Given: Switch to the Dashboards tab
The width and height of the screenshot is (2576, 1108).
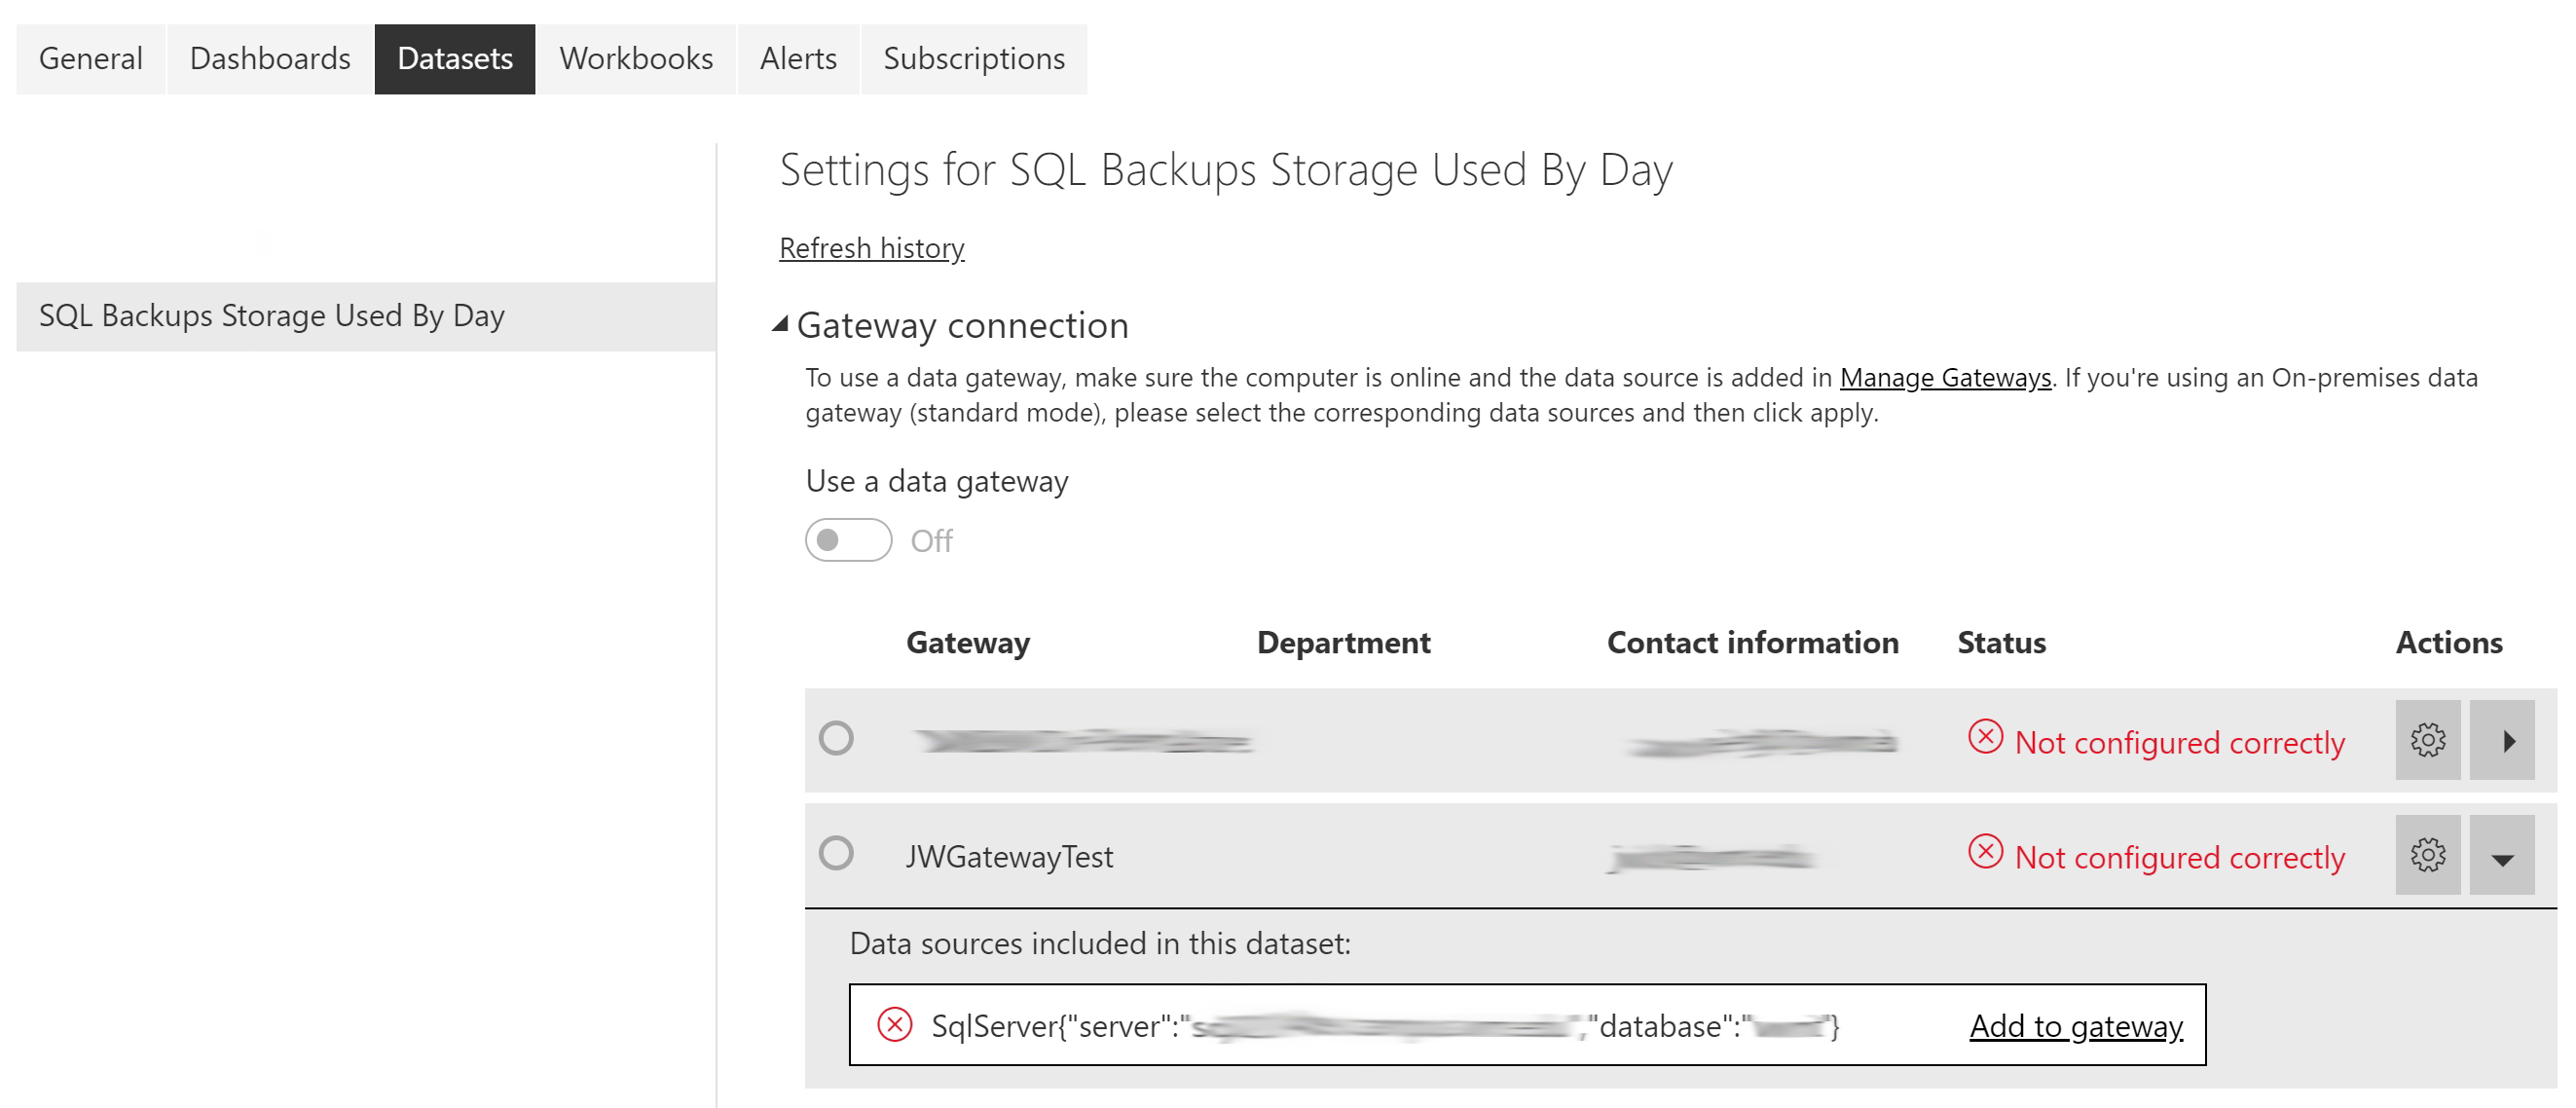Looking at the screenshot, I should [270, 59].
